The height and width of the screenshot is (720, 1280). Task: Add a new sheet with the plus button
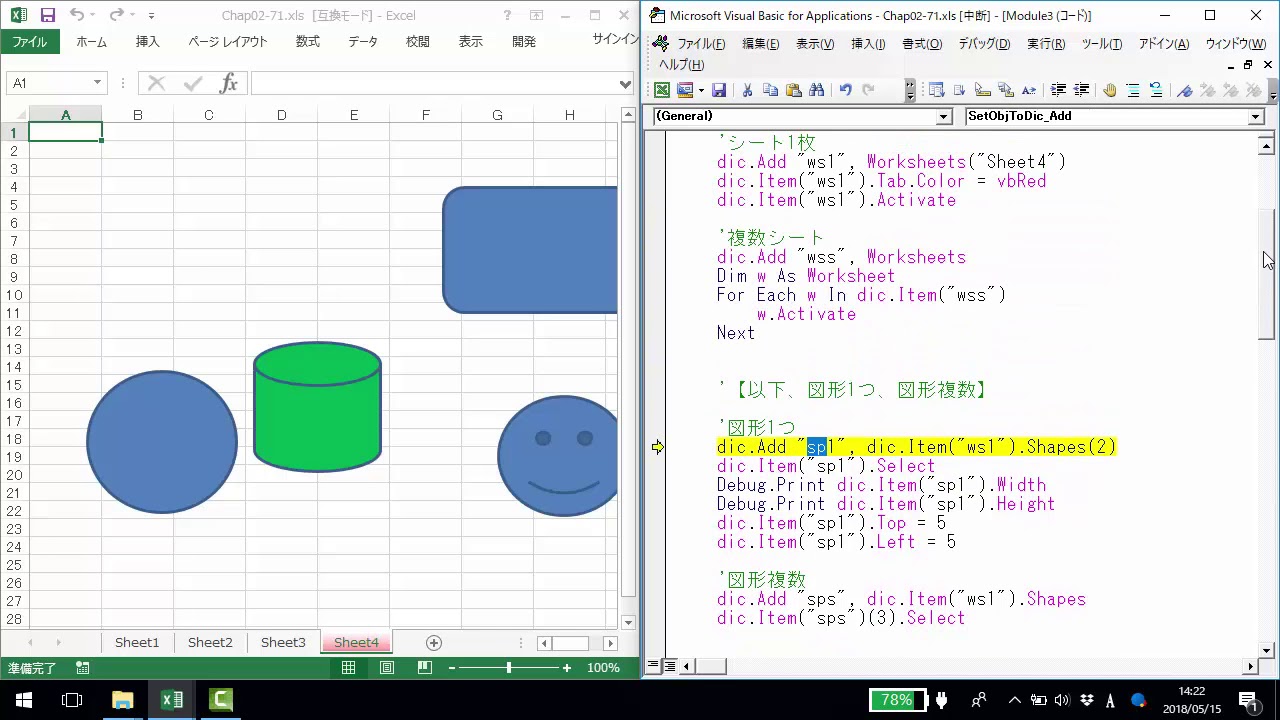(433, 643)
